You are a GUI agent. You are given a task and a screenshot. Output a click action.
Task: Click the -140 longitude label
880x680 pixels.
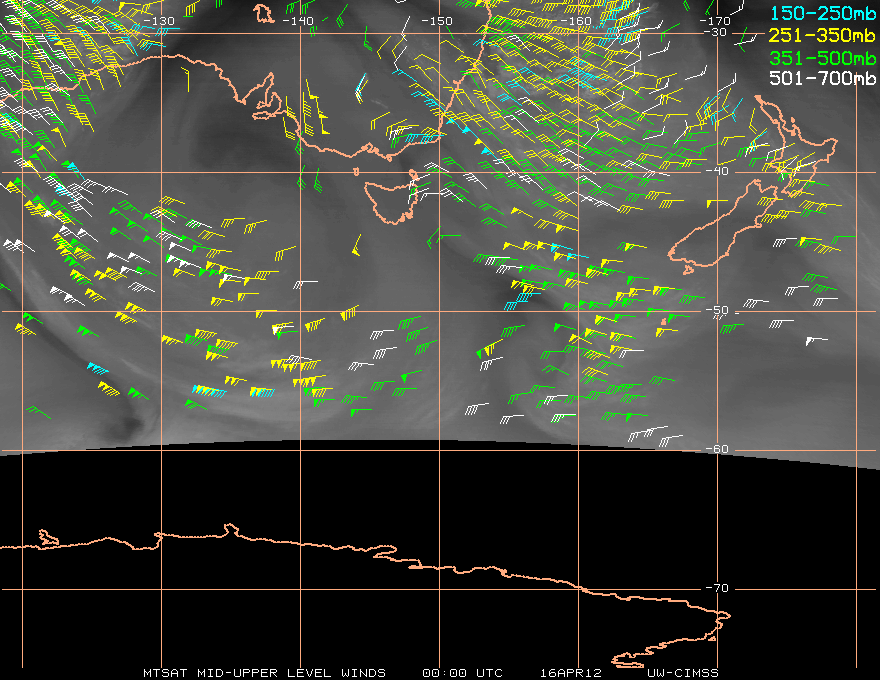[297, 21]
